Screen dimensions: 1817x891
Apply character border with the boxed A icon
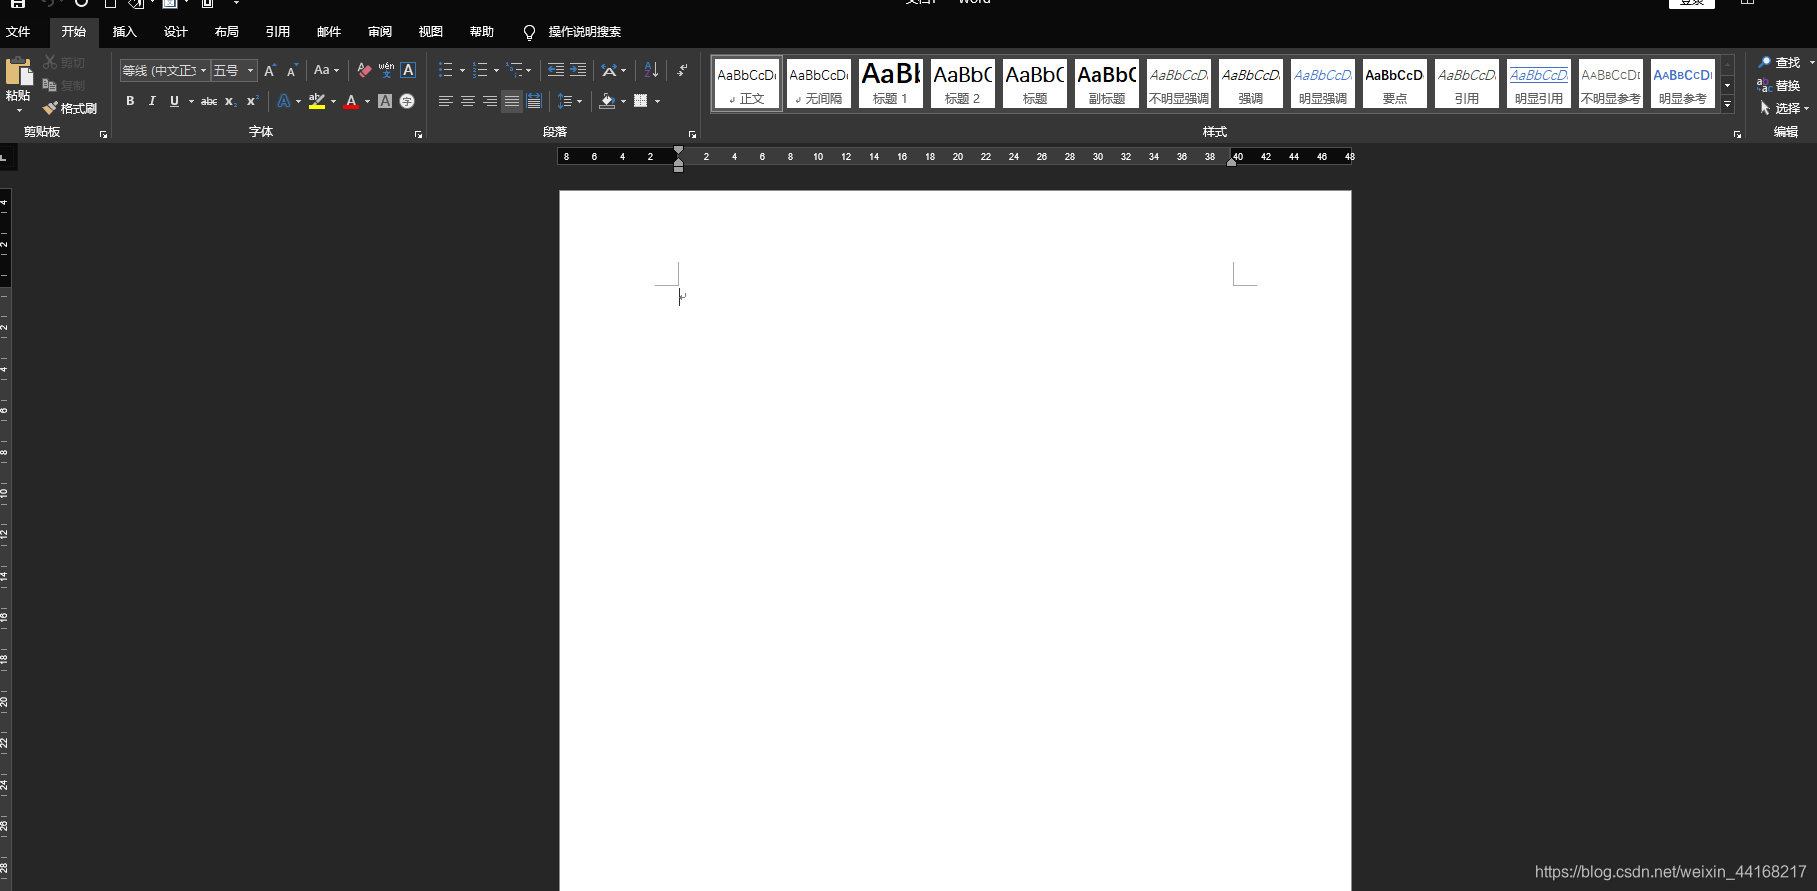click(408, 70)
